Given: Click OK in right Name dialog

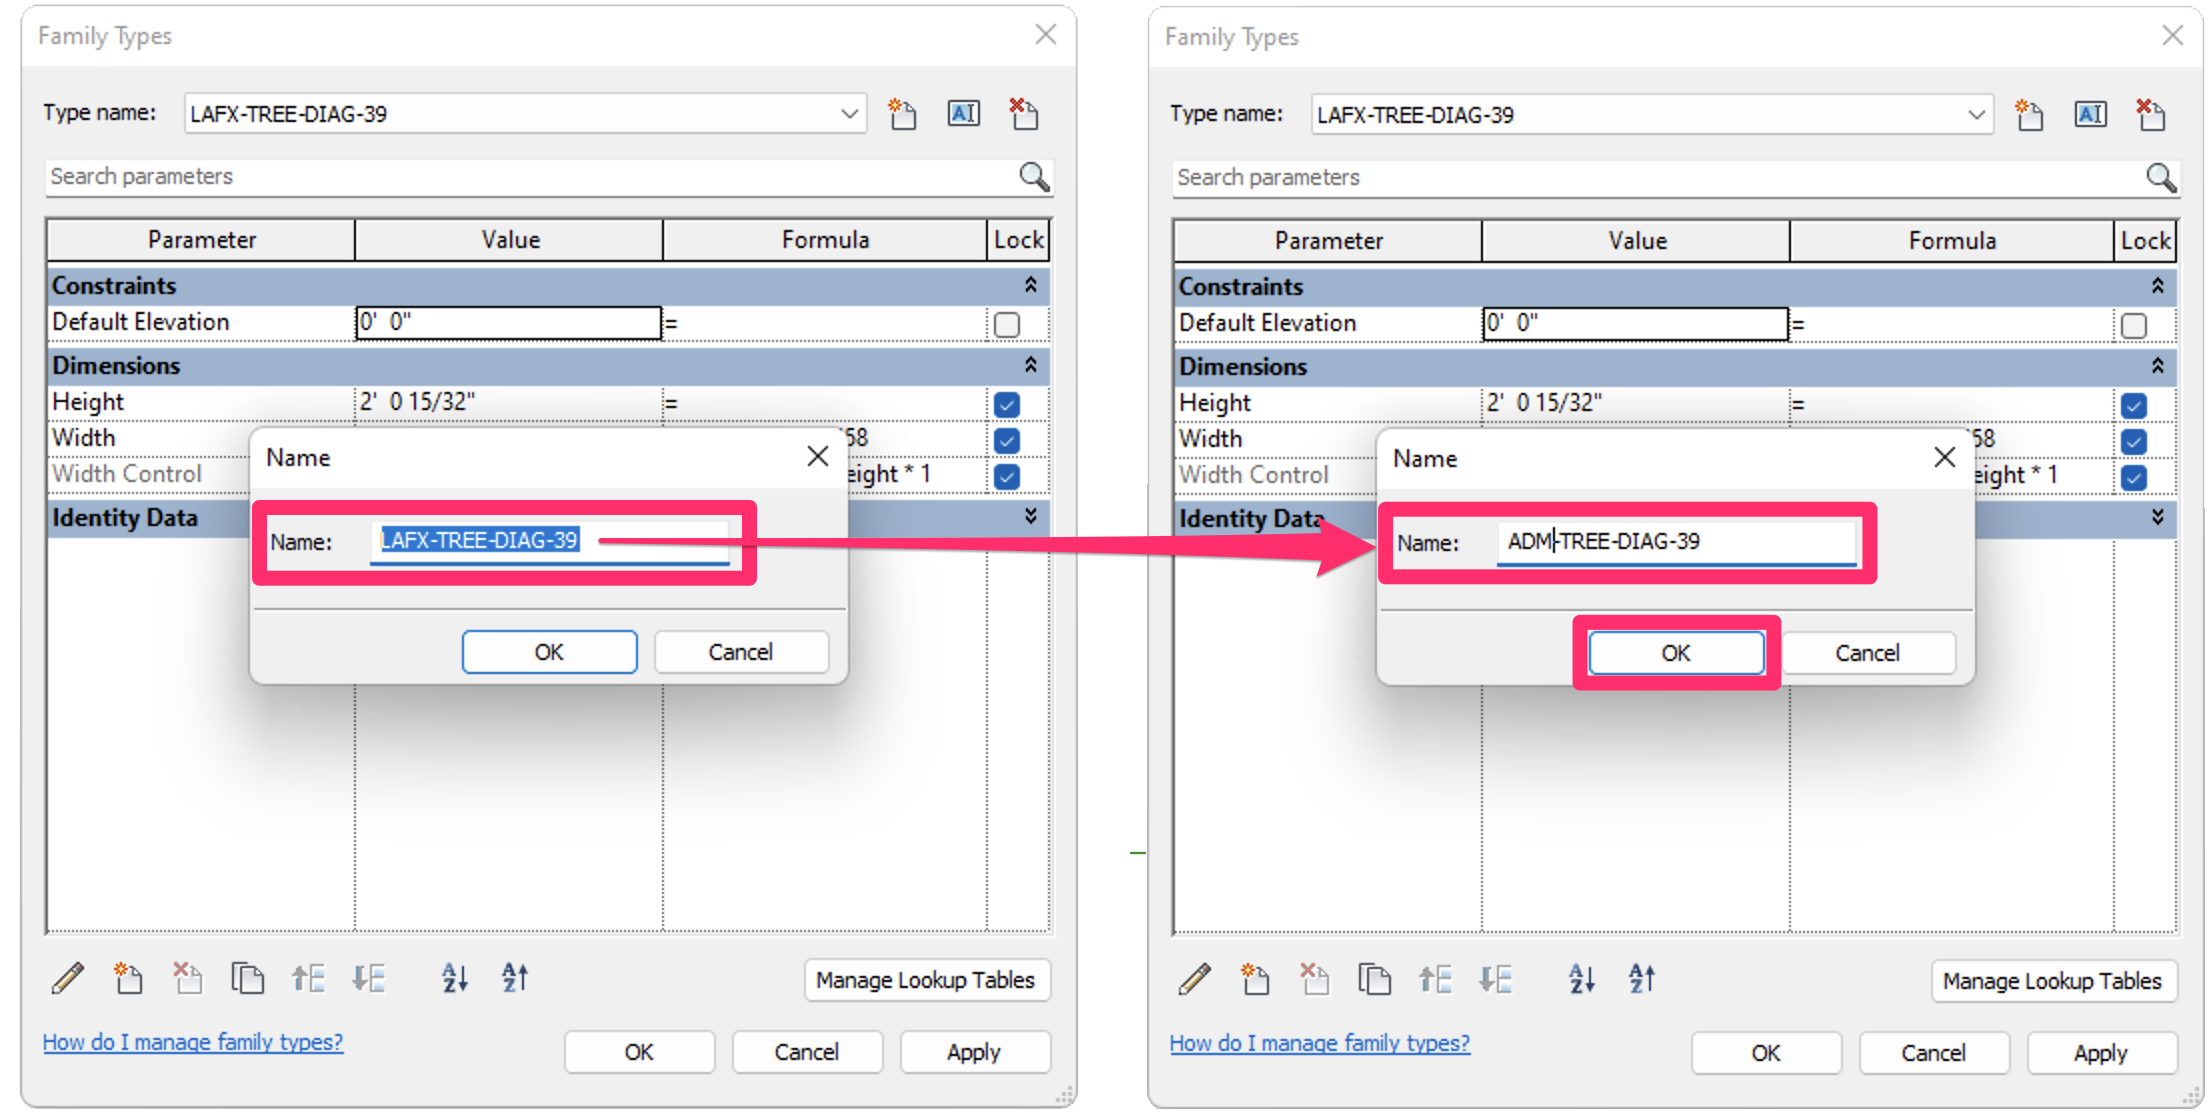Looking at the screenshot, I should (x=1676, y=653).
